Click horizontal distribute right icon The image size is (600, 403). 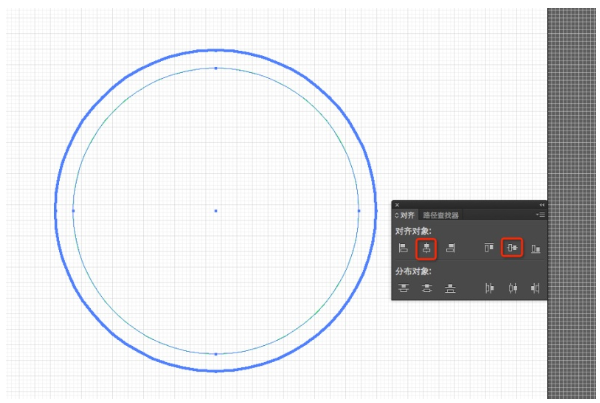535,288
